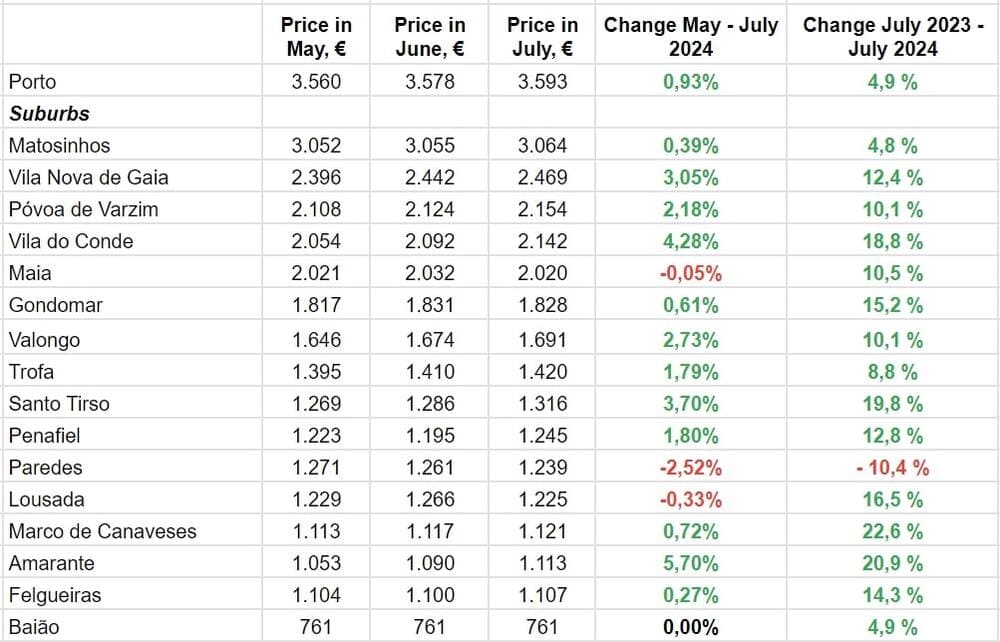Select Baião's 0,00% change cell
This screenshot has height=642, width=1000.
pyautogui.click(x=691, y=627)
